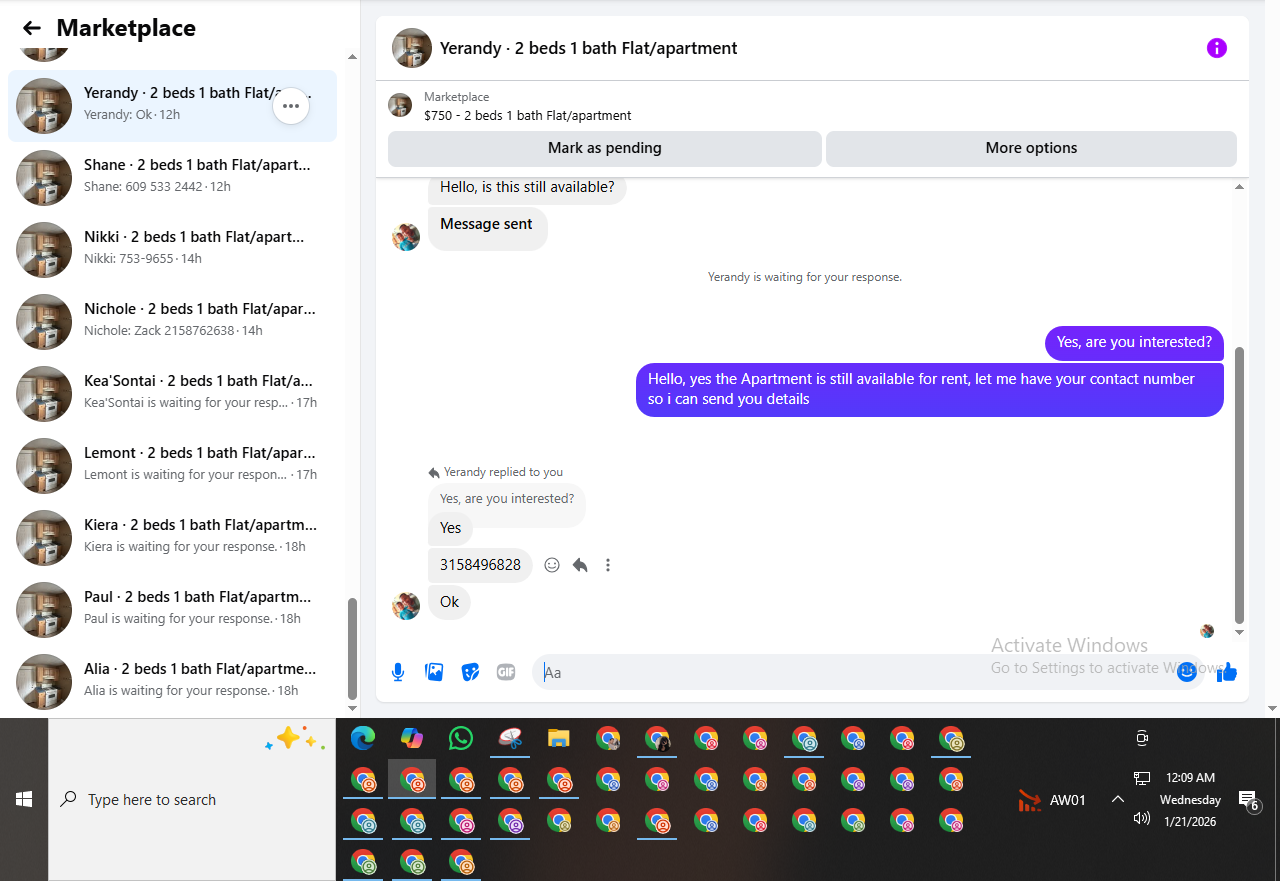Click the conversation list scrollbar thumb

352,649
